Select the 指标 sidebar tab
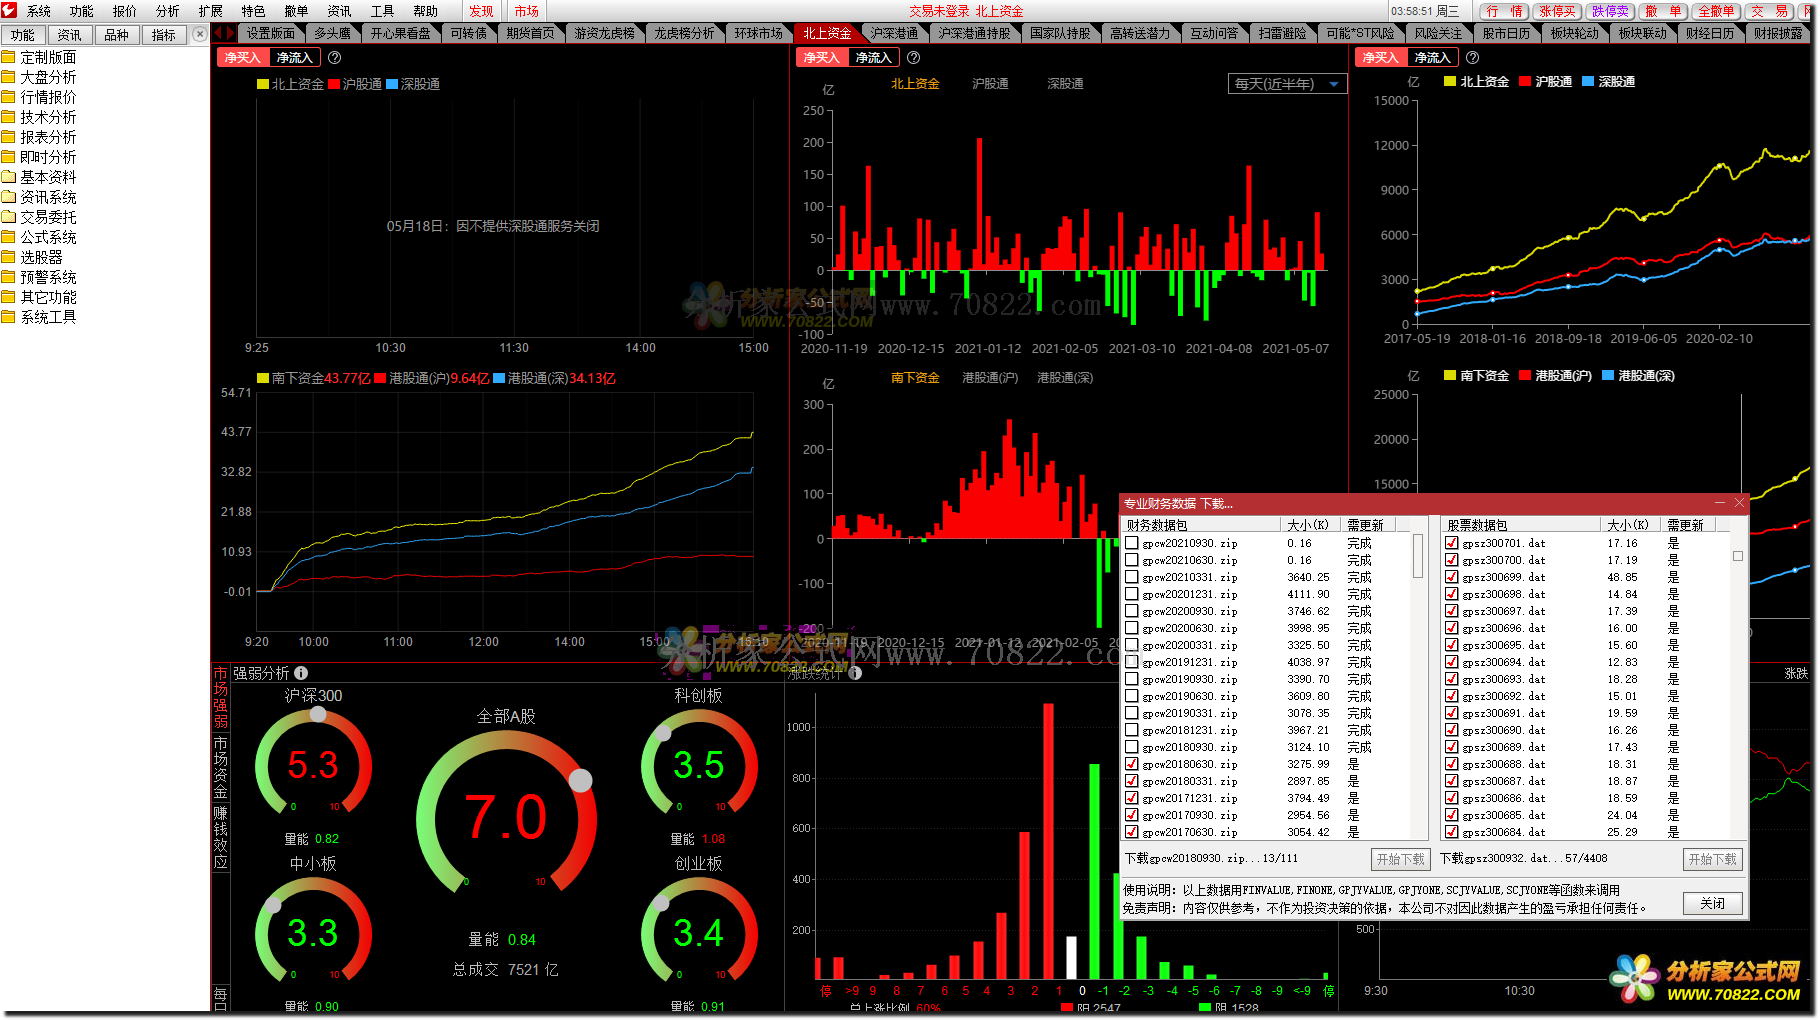Viewport: 1820px width, 1020px height. [164, 35]
